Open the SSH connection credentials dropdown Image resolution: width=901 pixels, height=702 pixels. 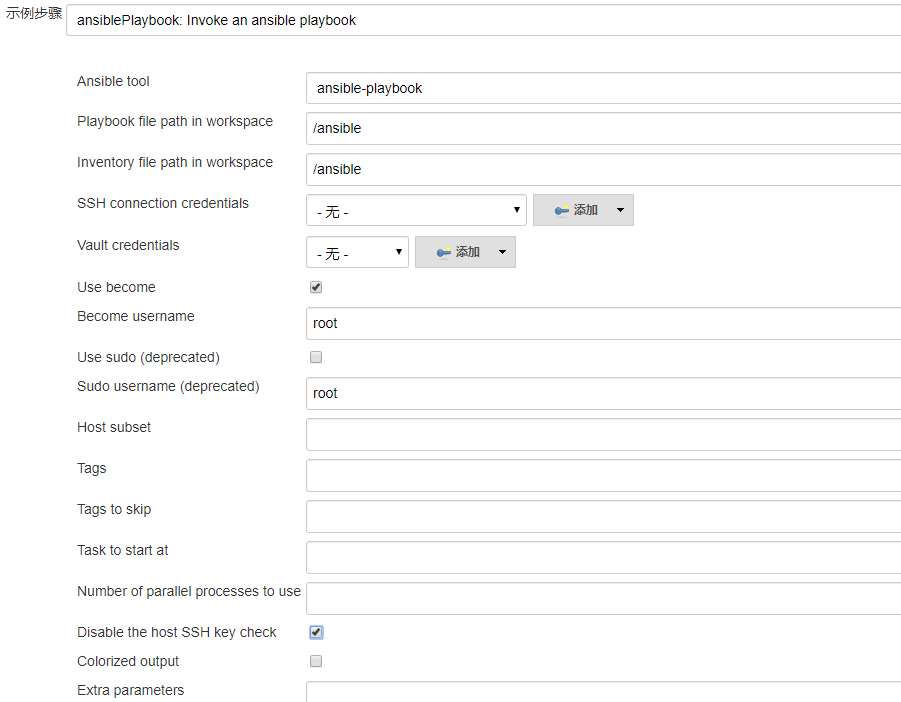tap(416, 210)
